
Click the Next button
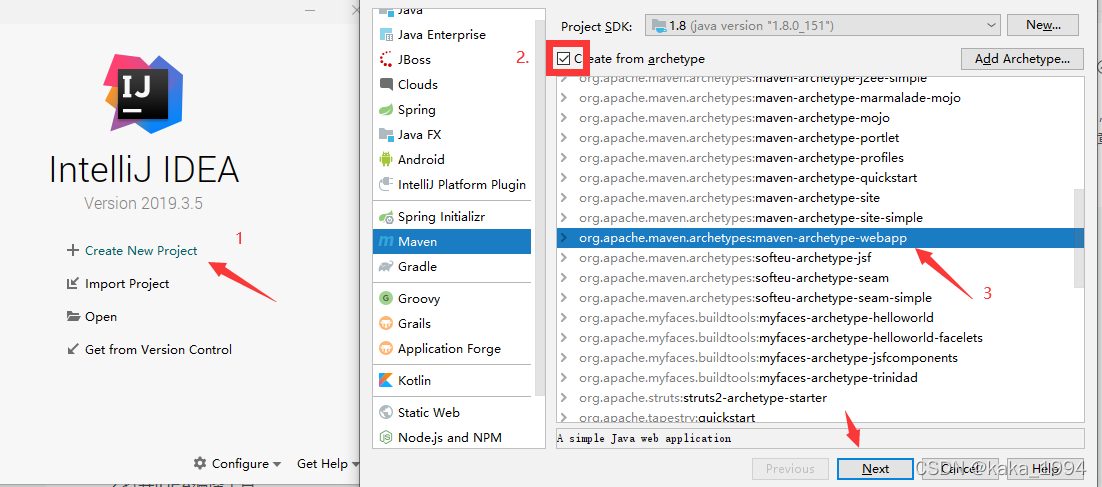coord(875,469)
